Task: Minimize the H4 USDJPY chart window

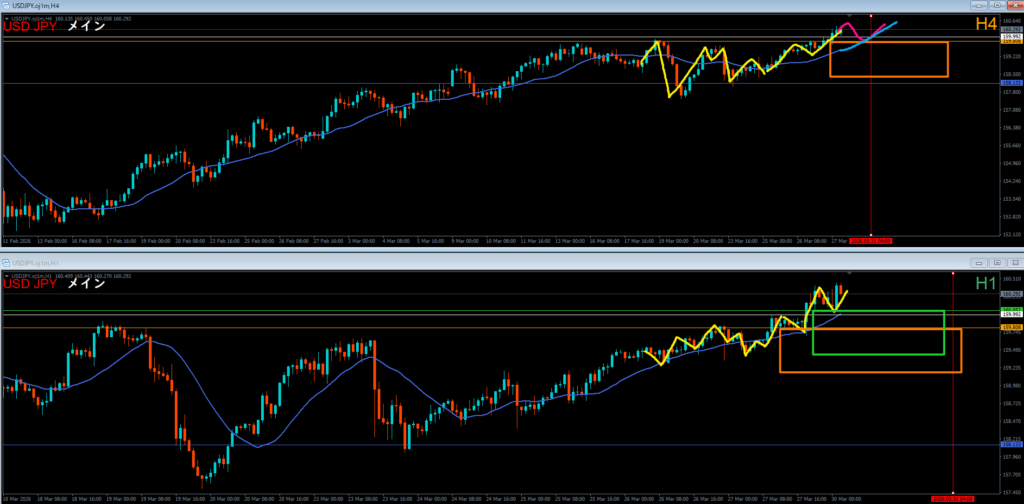Action: [977, 6]
